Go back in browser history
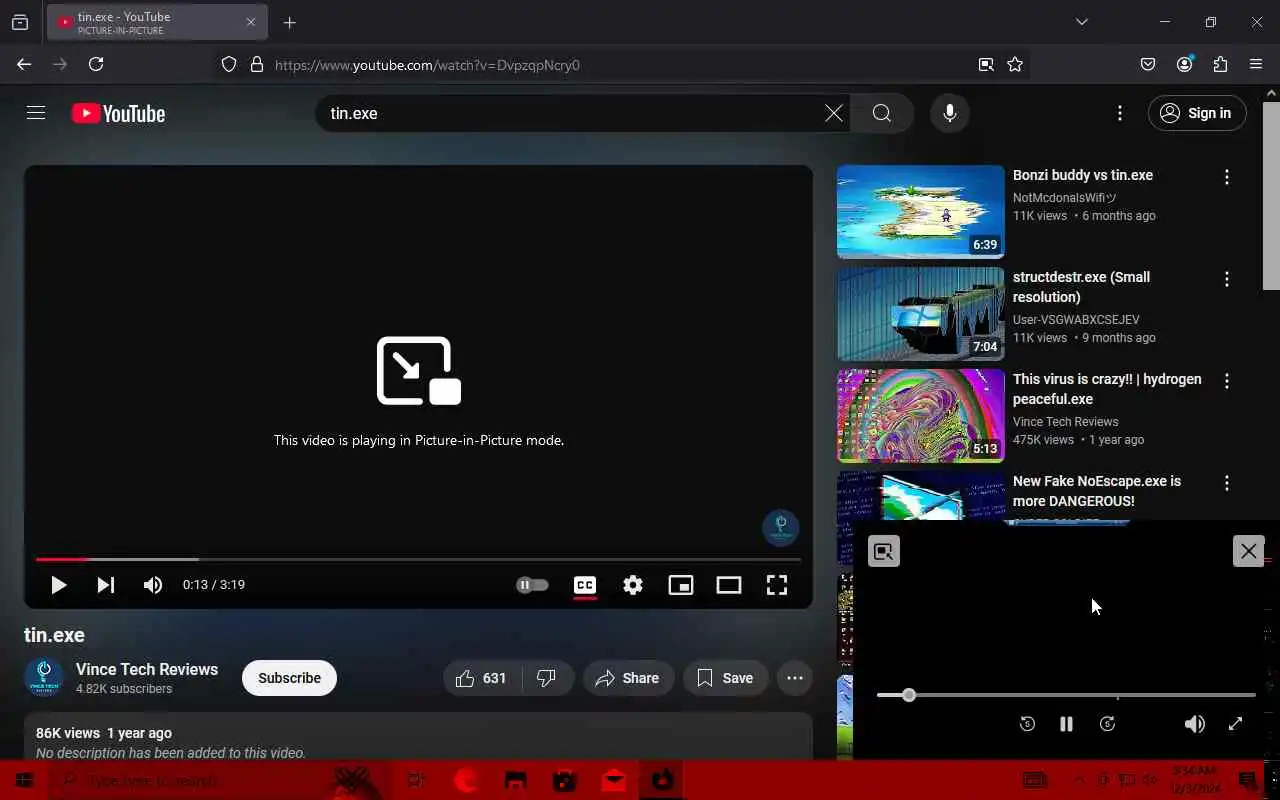The image size is (1280, 800). click(24, 64)
